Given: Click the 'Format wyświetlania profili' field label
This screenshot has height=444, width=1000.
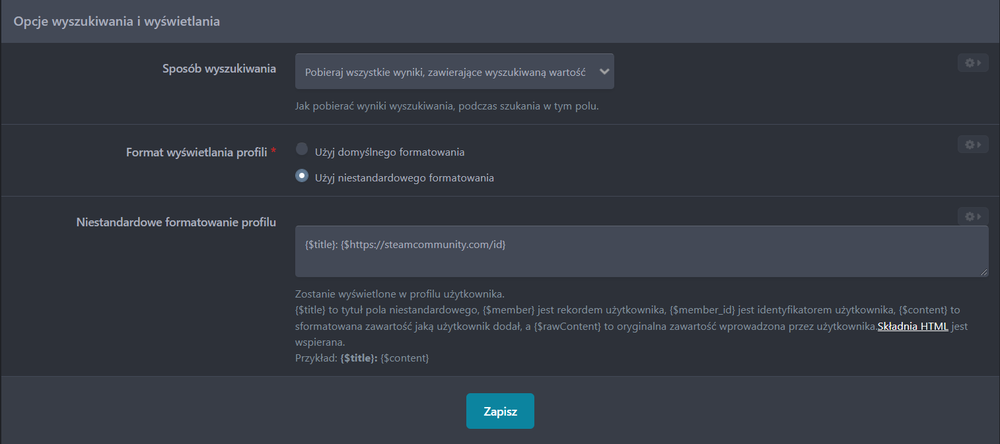Looking at the screenshot, I should (196, 153).
